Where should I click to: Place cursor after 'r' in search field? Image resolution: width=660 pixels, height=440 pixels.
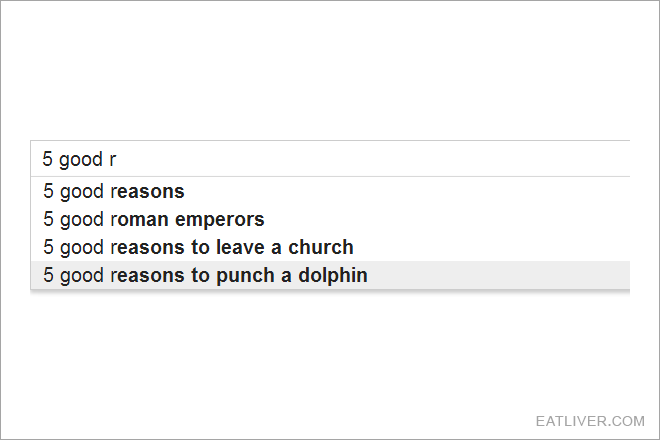(117, 159)
